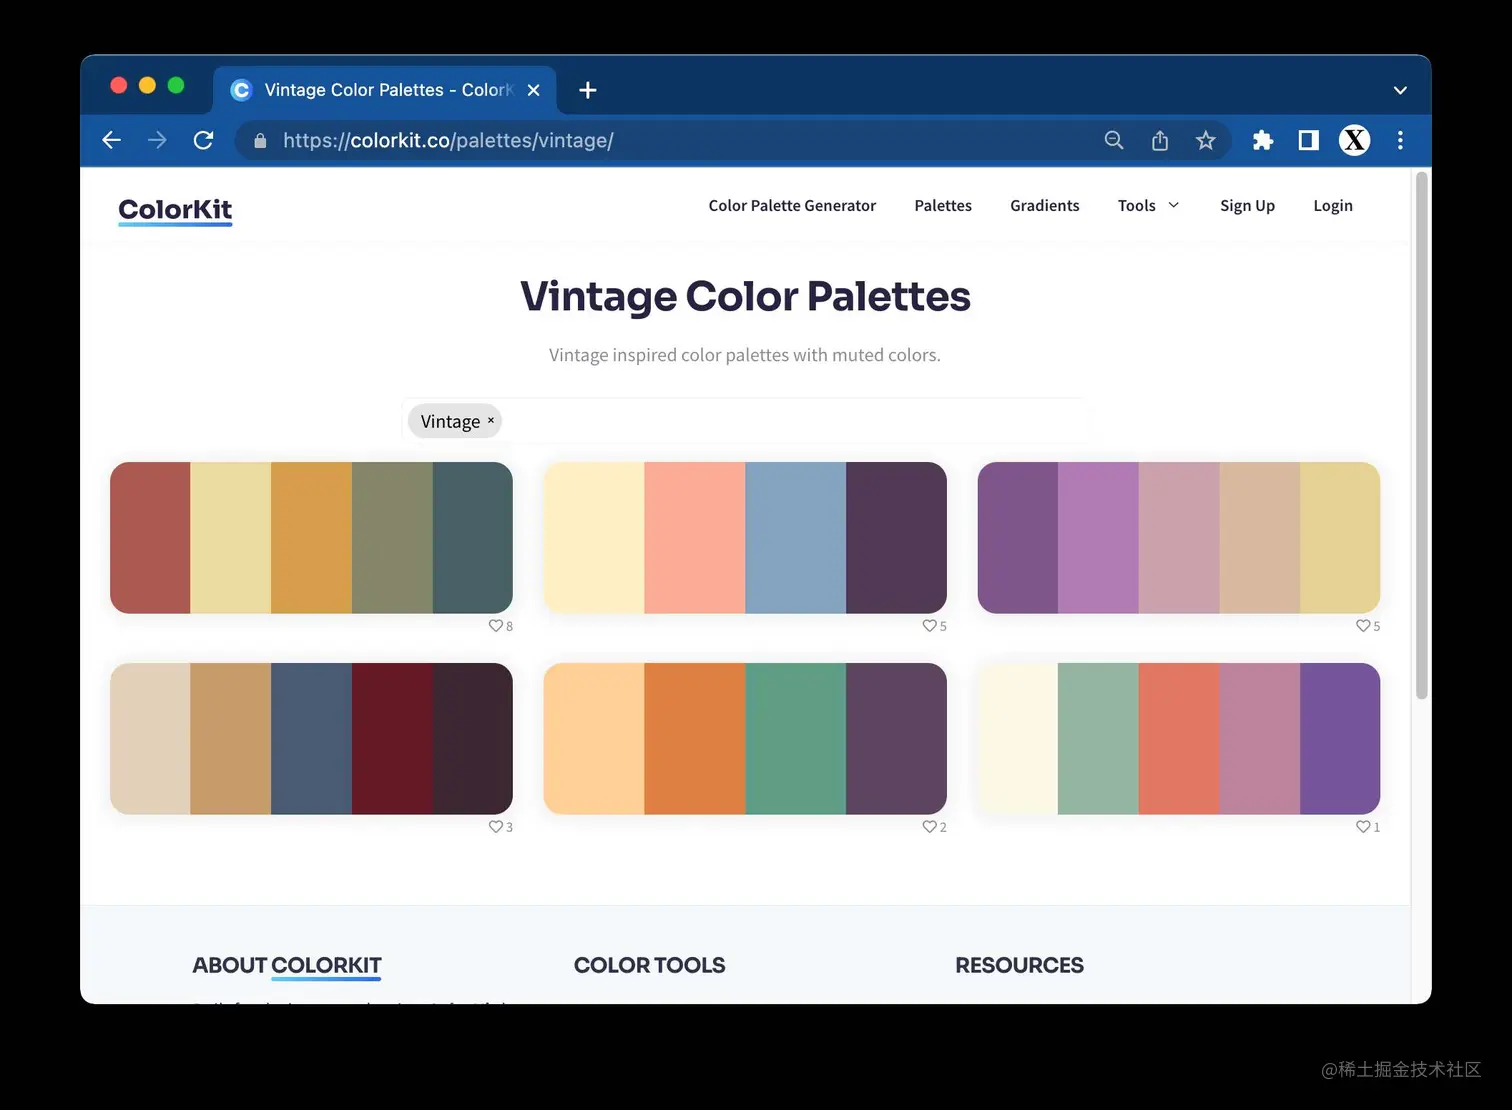Heart the purple palette showing 5 likes
Screen dimensions: 1512x1110
pos(1361,625)
